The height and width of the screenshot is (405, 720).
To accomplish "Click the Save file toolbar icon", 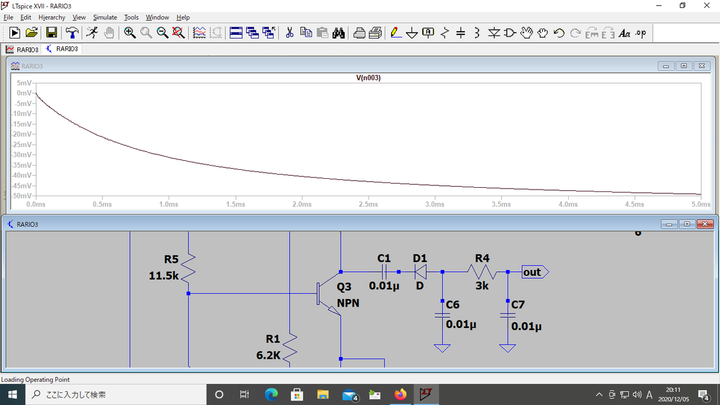I will [x=51, y=33].
